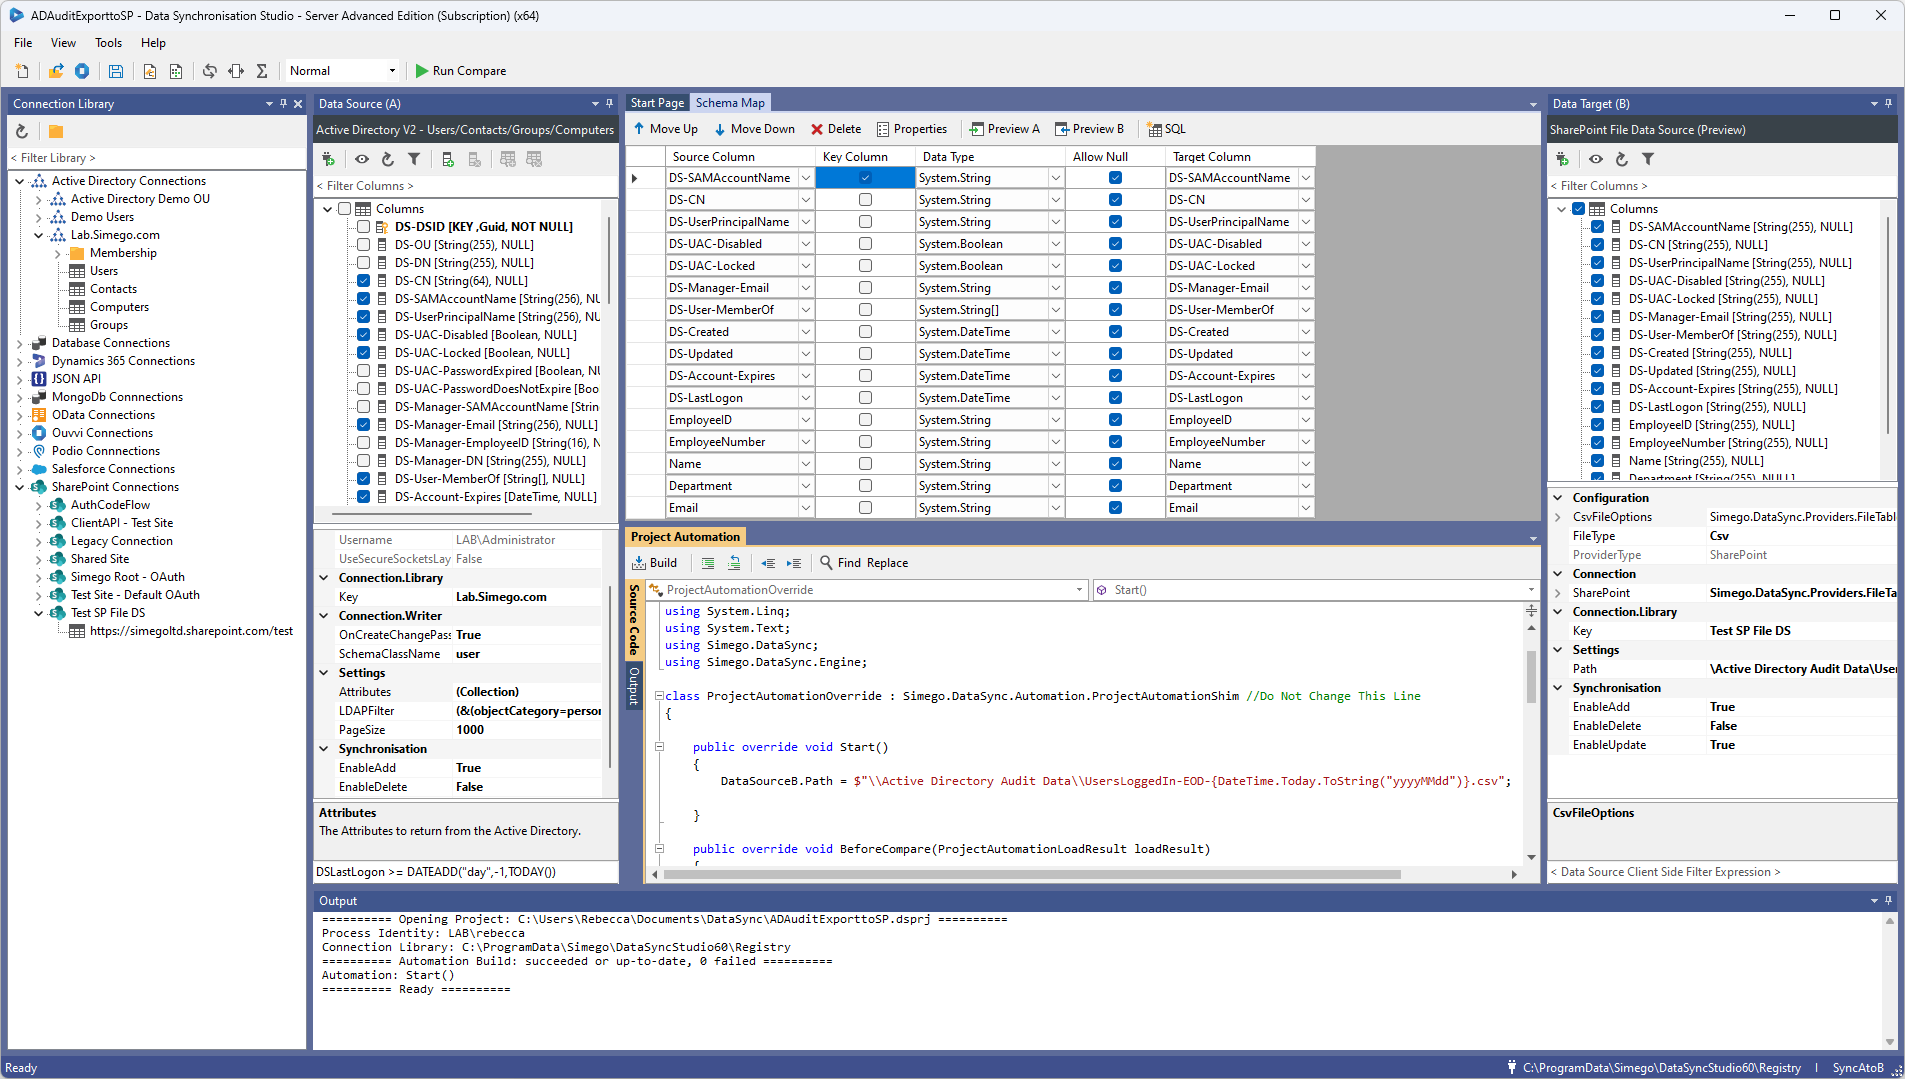Open the Tools menu
The height and width of the screenshot is (1079, 1905).
pos(108,43)
